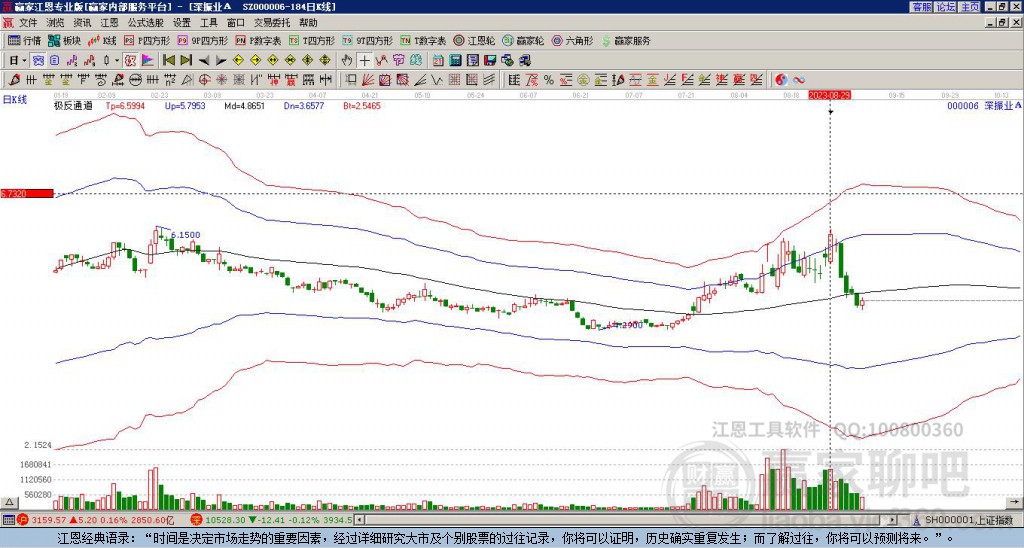The width and height of the screenshot is (1024, 548).
Task: Open the 交易委托 menu
Action: (x=272, y=23)
